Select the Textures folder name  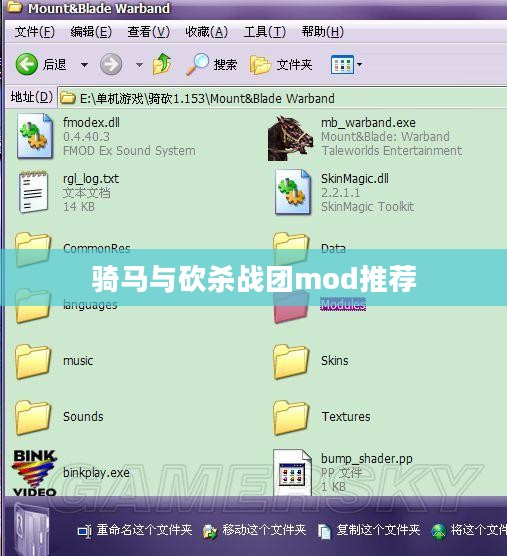click(346, 417)
